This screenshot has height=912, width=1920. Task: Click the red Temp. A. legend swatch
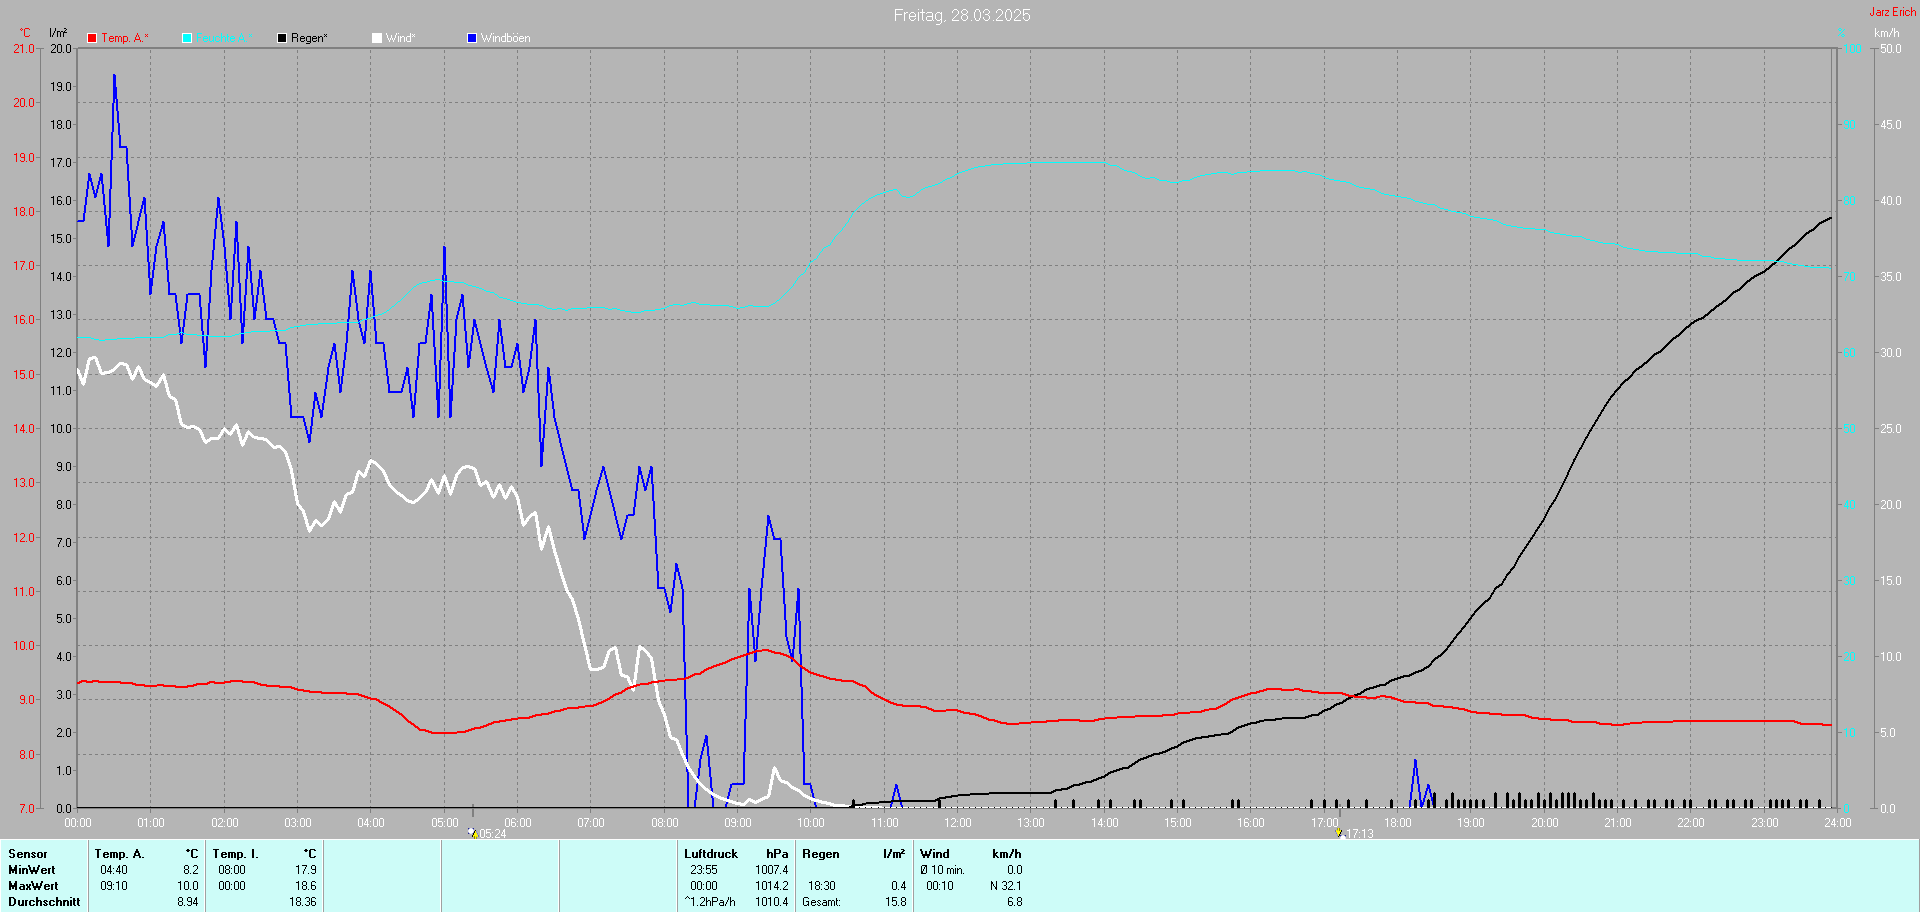point(92,38)
